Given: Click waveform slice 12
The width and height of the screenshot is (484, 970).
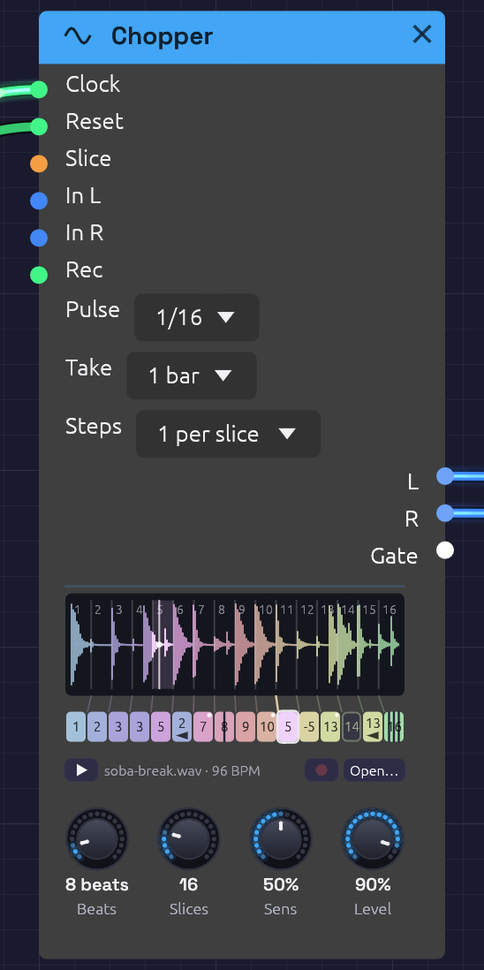Looking at the screenshot, I should point(307,644).
